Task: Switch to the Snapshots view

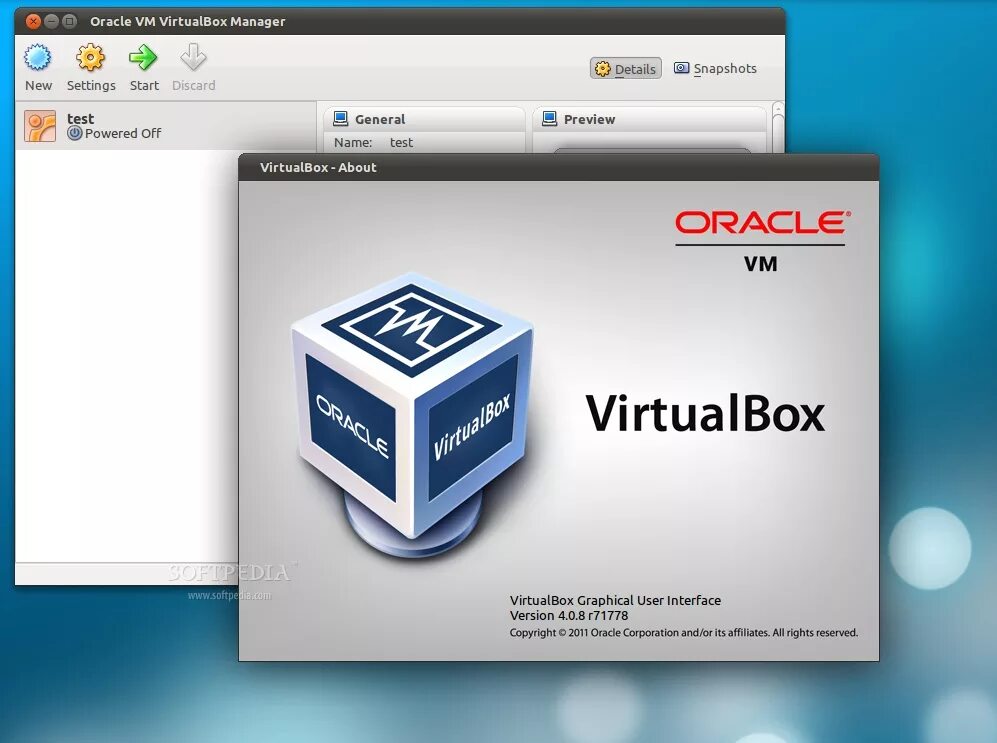Action: [x=715, y=68]
